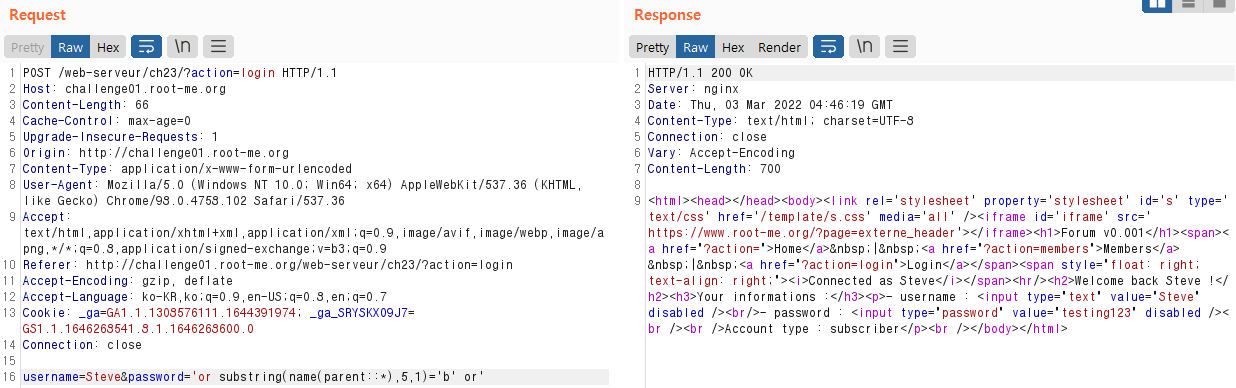Click the Content-Length: 700 response header
The width and height of the screenshot is (1236, 388).
pos(714,169)
